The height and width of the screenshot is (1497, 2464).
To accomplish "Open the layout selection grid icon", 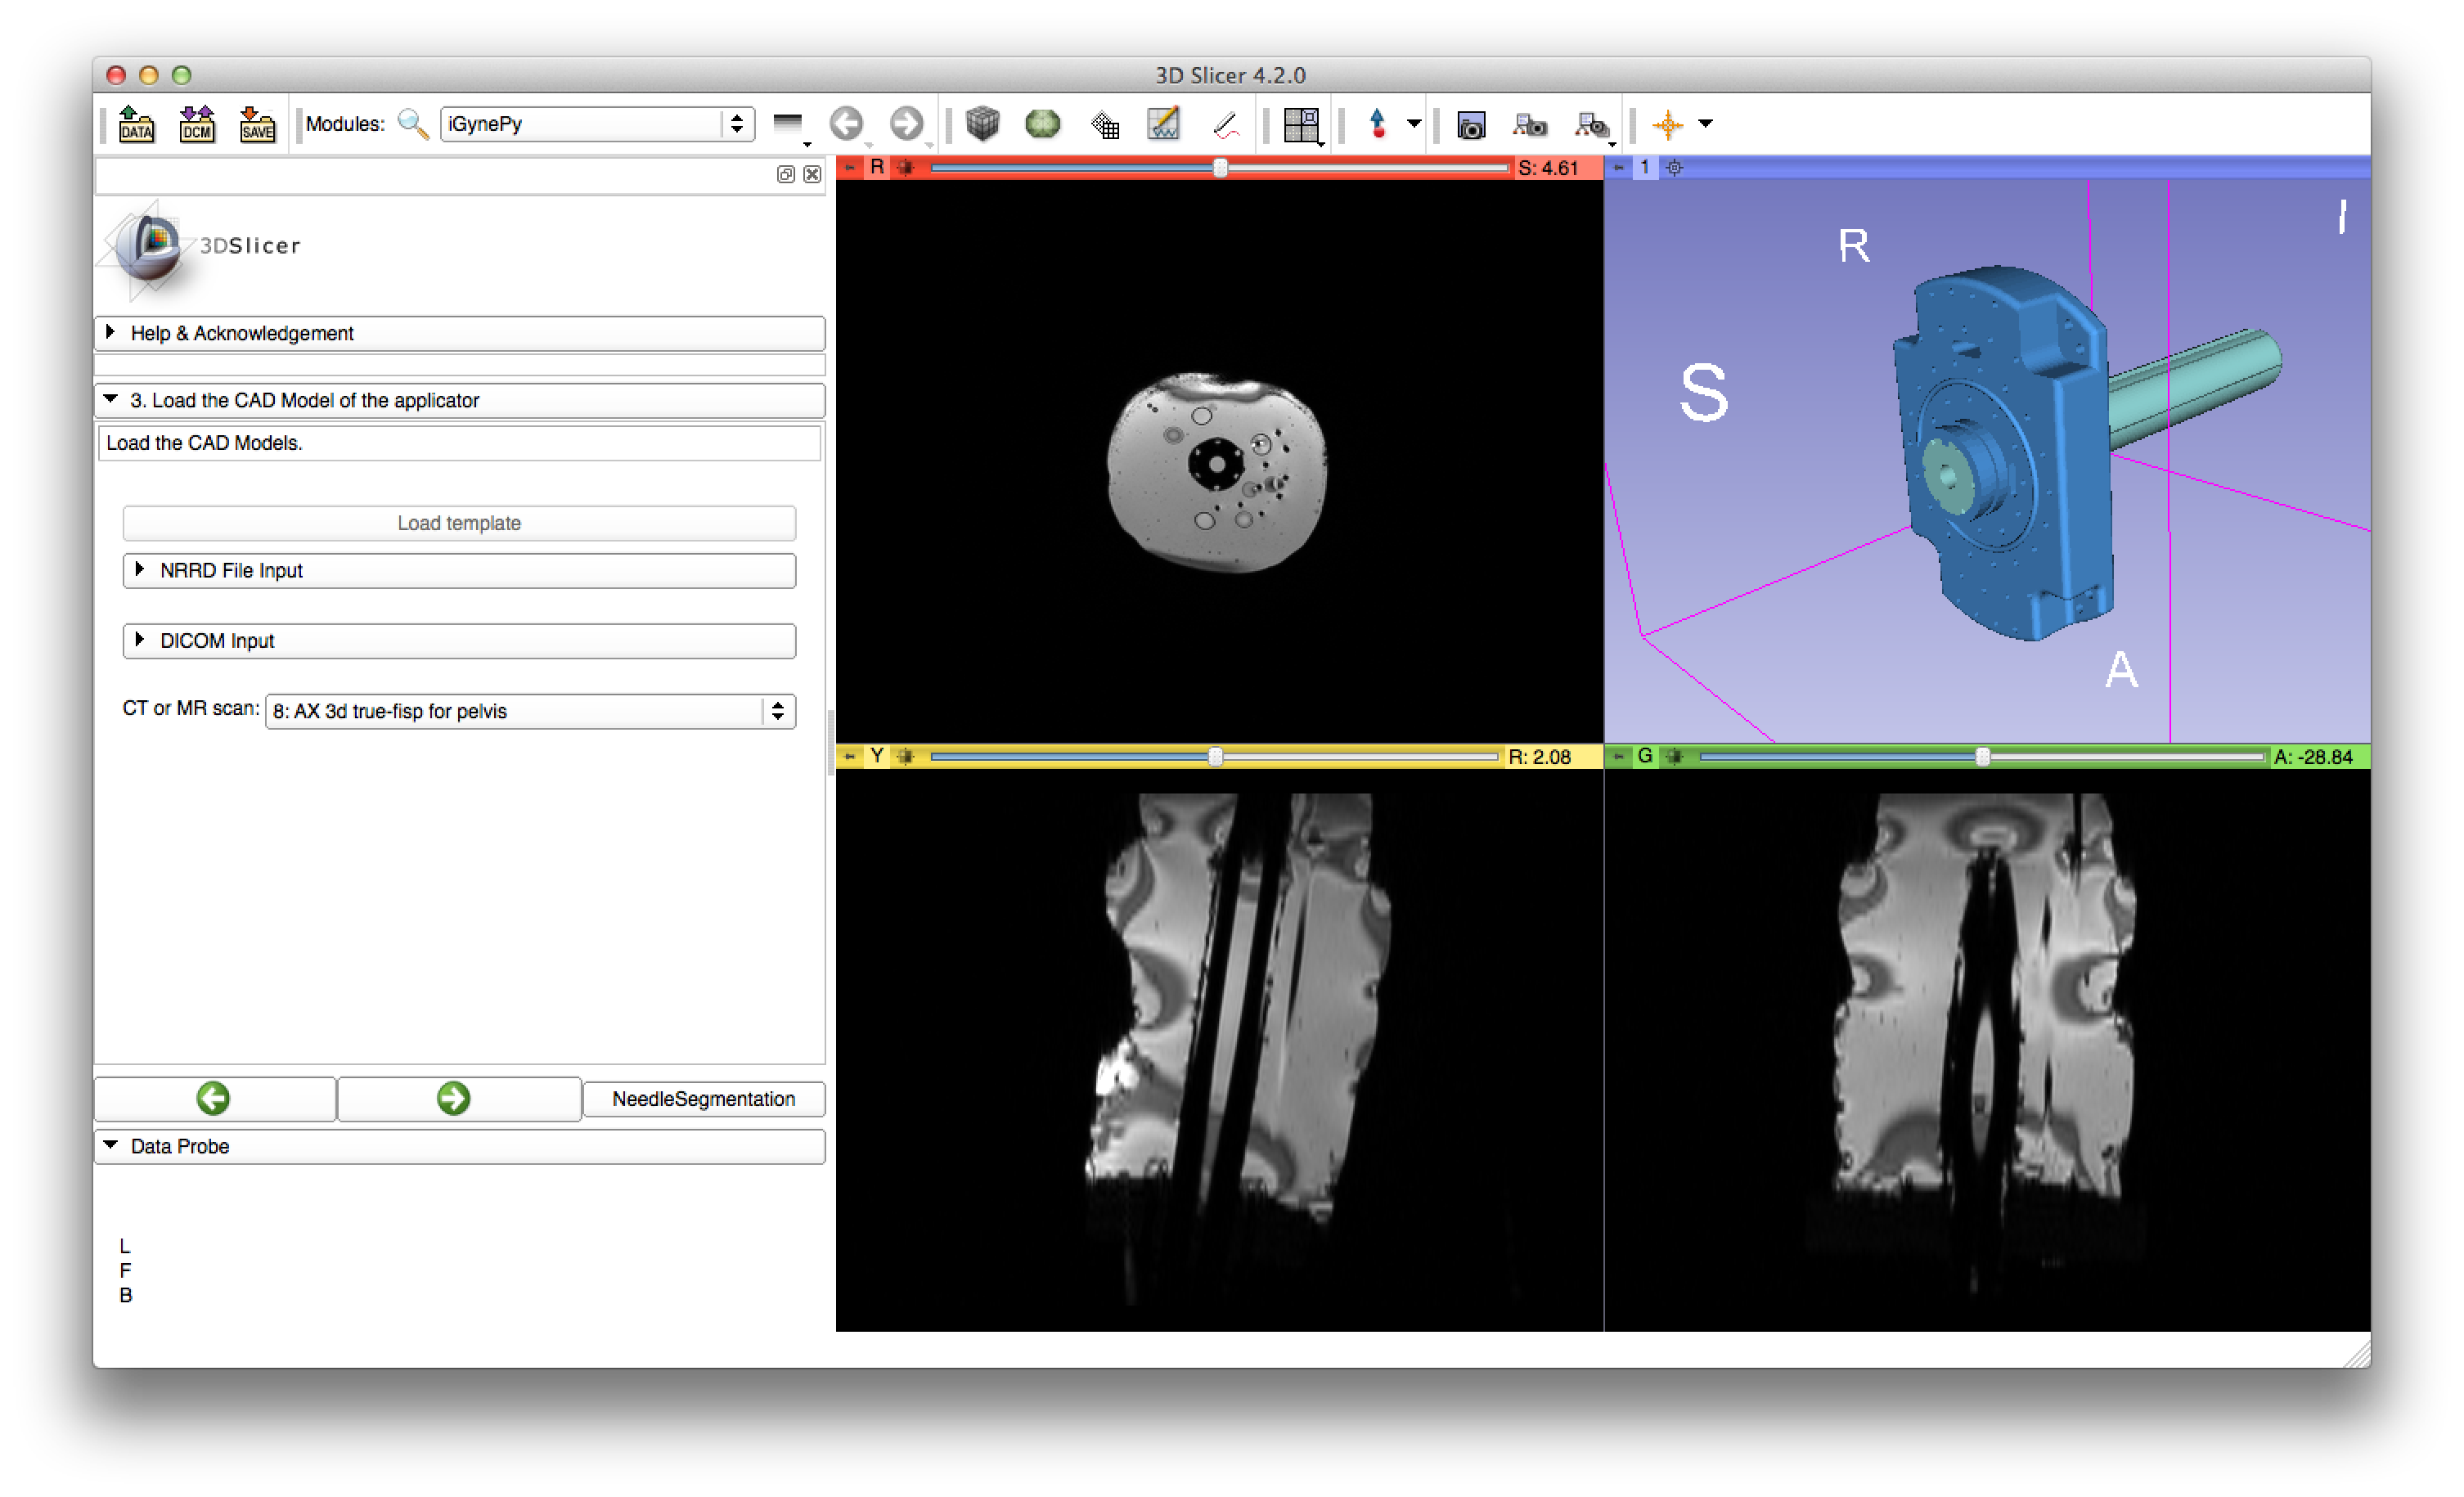I will click(x=1301, y=125).
